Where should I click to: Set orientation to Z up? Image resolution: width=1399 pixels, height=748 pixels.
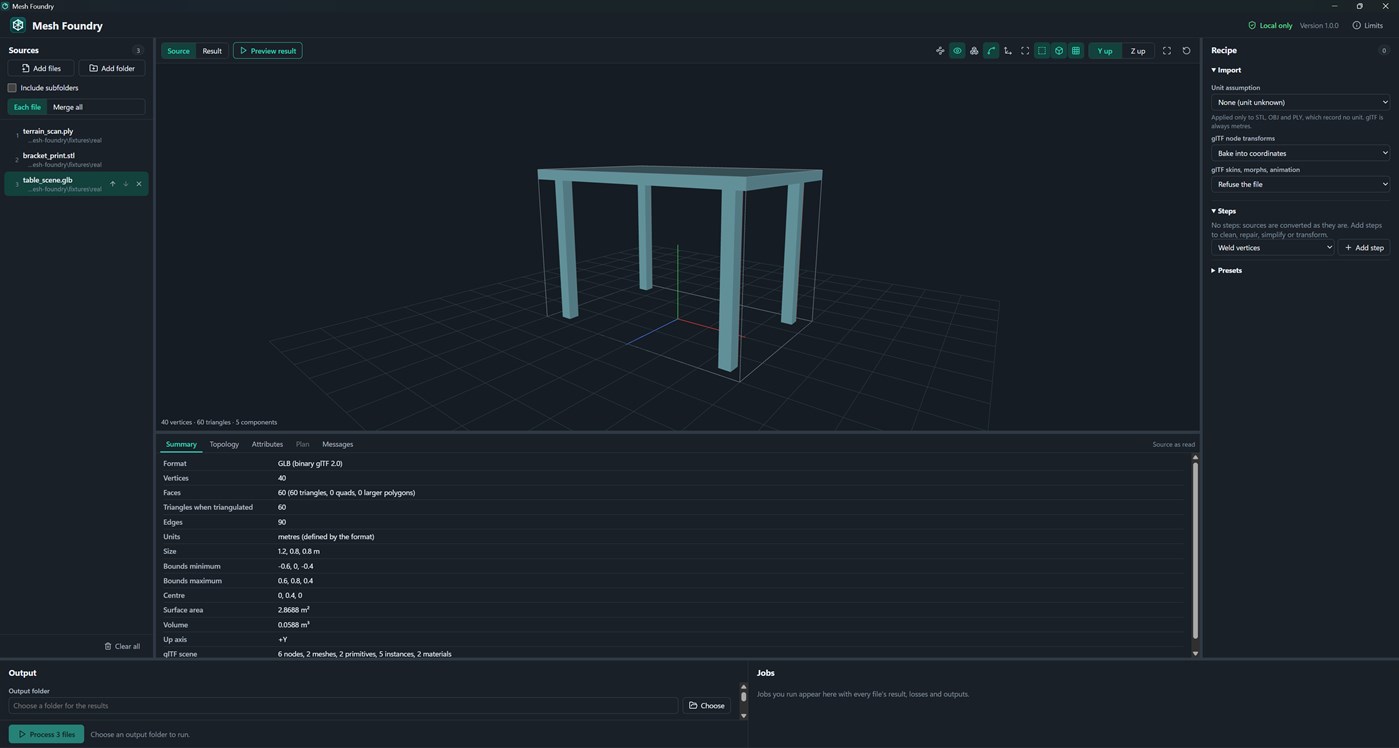(x=1138, y=51)
